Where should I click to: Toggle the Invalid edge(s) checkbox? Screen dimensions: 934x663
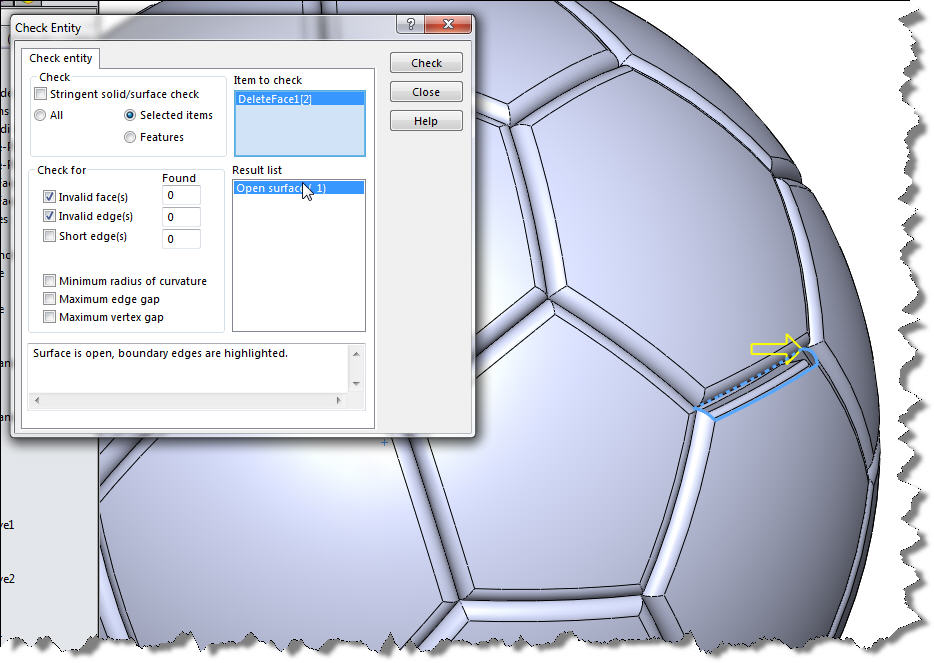[50, 216]
